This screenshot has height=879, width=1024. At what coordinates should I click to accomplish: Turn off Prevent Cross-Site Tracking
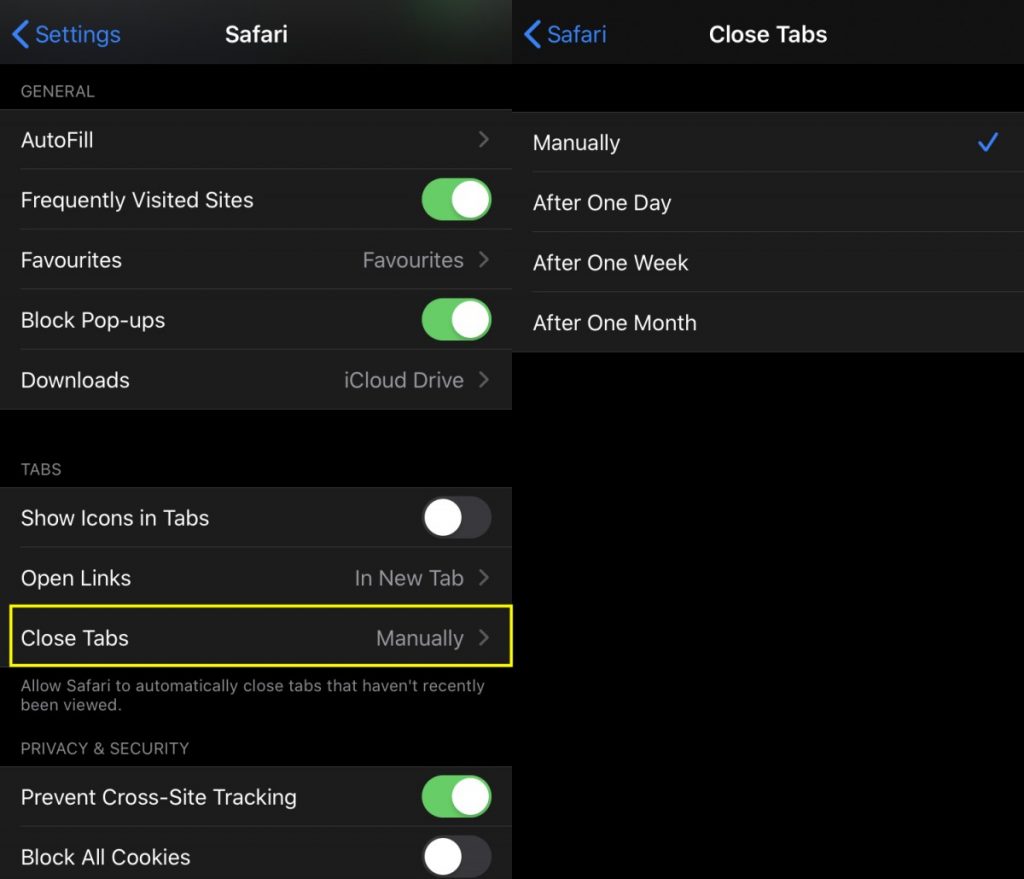point(456,797)
